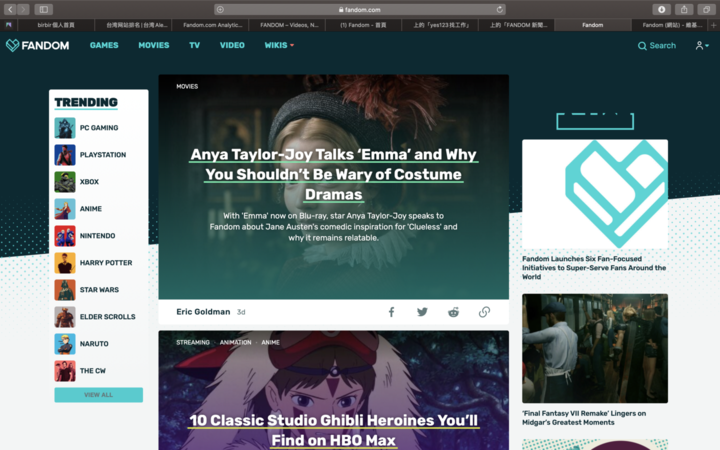
Task: Switch to the yes123 tab
Action: click(x=440, y=25)
